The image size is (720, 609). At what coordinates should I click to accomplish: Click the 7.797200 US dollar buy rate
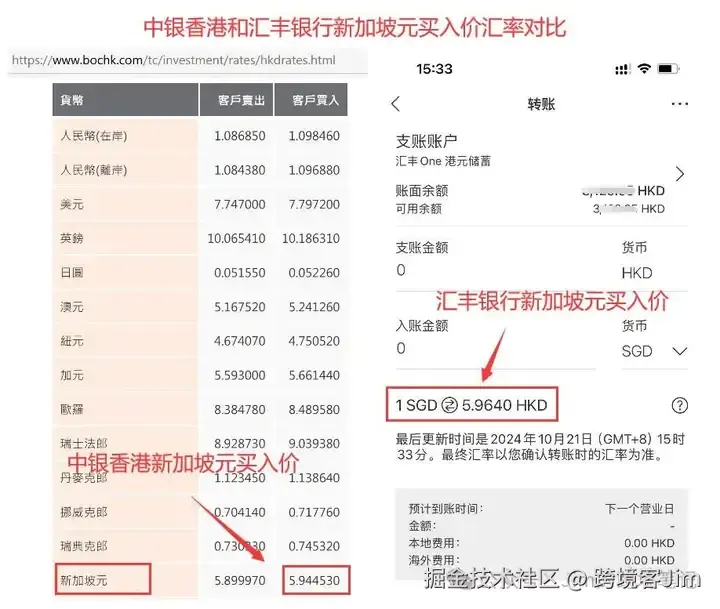coord(314,204)
